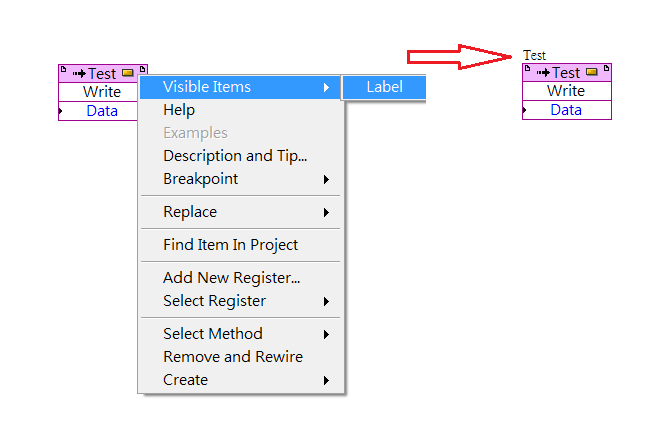The width and height of the screenshot is (668, 434).
Task: Click the Data input terminal arrow on right node
Action: 525,110
